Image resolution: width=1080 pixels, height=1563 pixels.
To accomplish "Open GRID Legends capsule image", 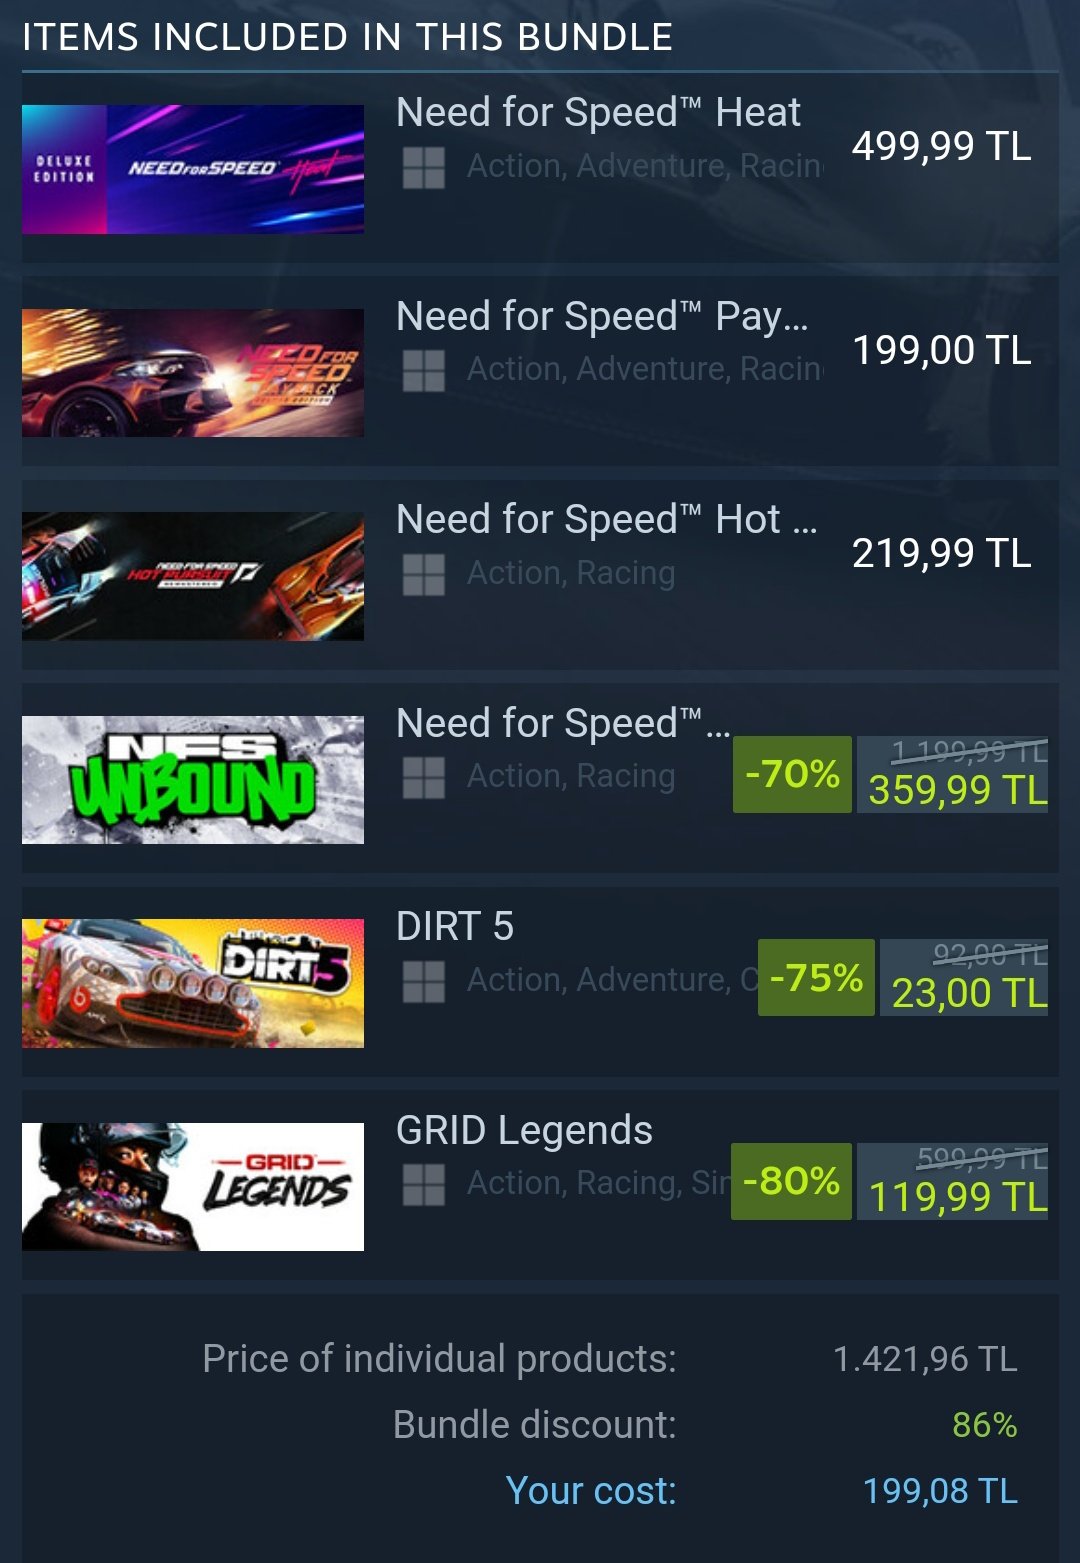I will pos(193,1187).
